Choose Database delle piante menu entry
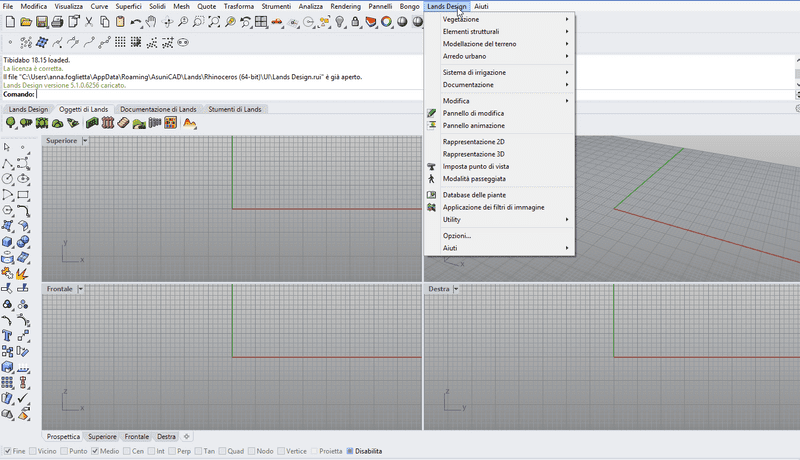 [x=499, y=195]
